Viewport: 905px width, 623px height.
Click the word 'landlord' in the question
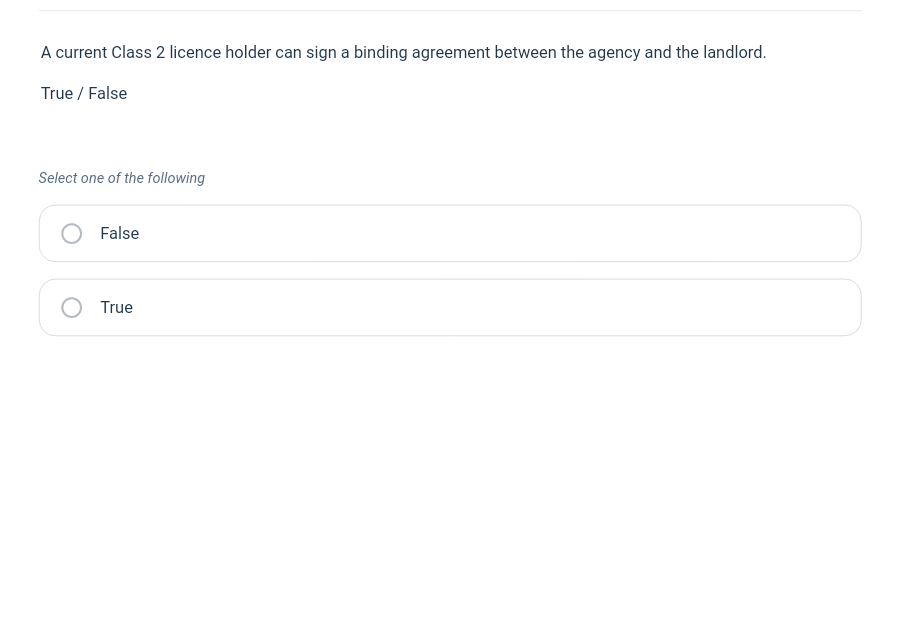coord(732,52)
